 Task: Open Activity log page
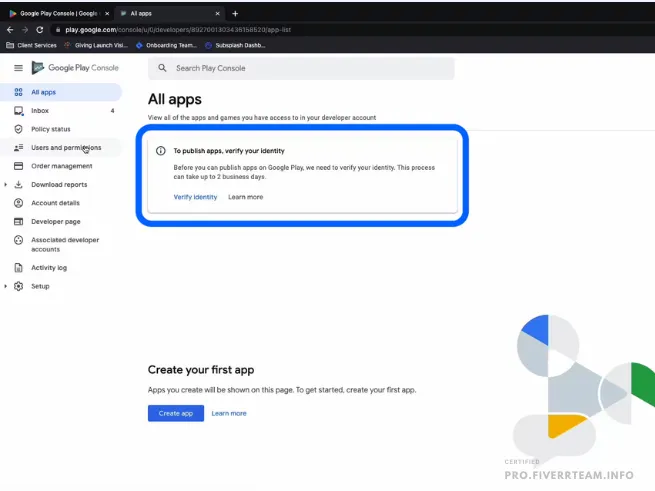point(61,267)
